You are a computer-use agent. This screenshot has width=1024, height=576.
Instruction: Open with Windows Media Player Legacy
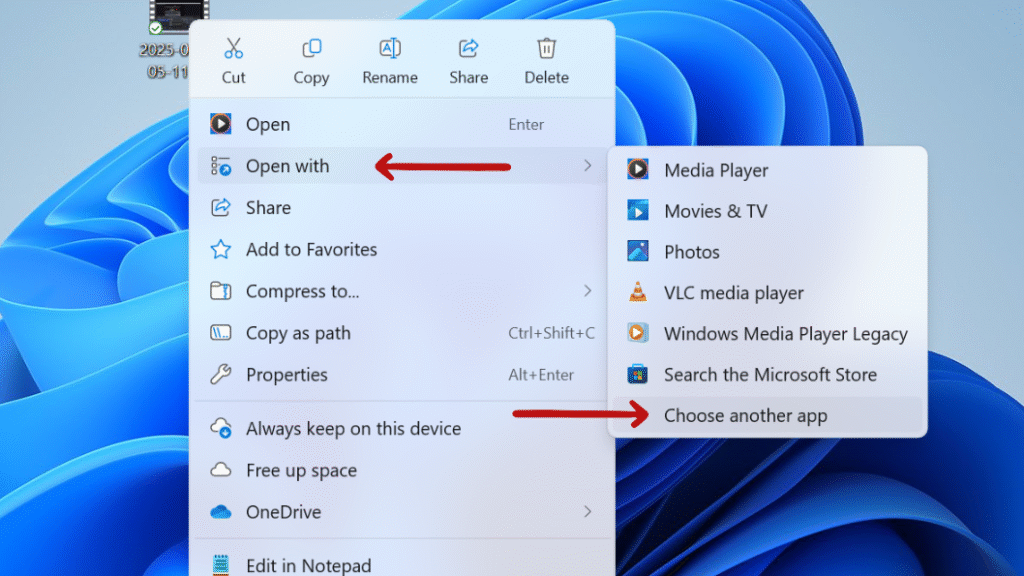(767, 334)
